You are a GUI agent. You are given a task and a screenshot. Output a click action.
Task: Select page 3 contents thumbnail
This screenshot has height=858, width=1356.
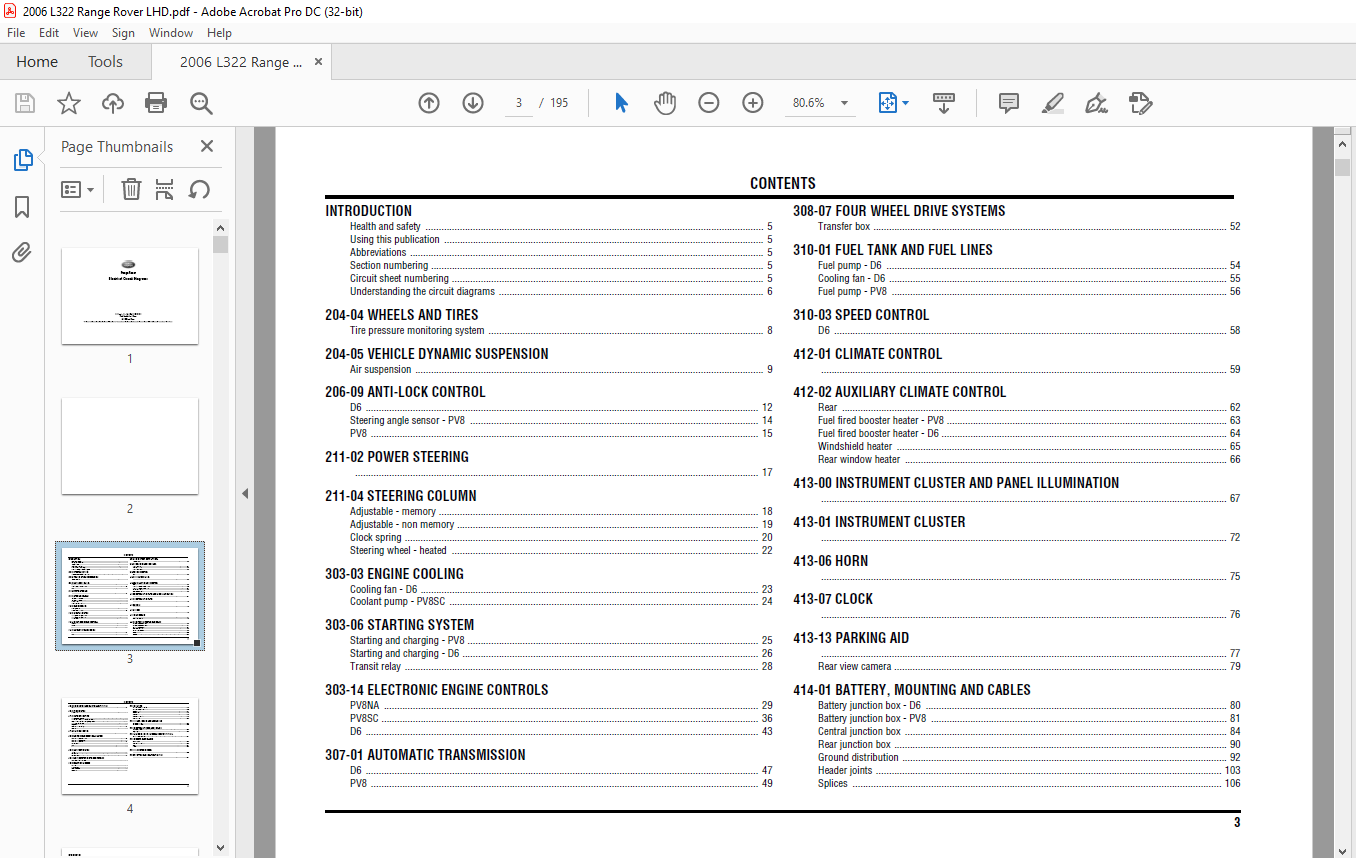click(x=130, y=596)
